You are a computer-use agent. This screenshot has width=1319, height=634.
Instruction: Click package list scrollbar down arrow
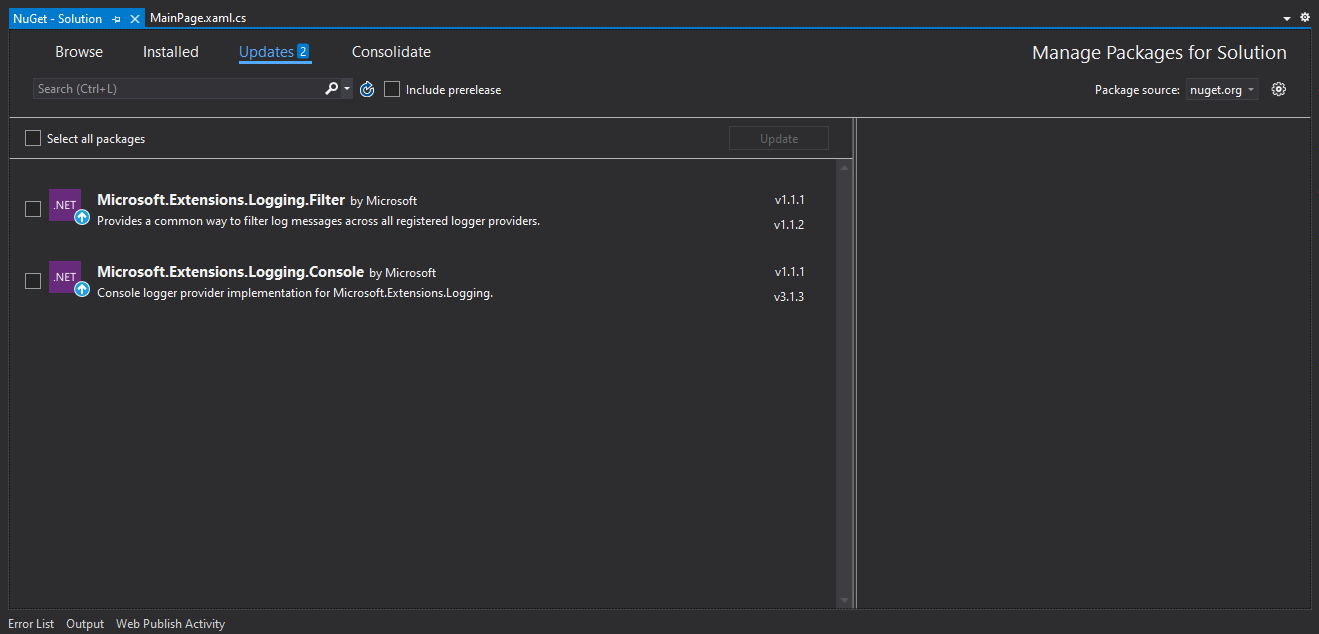point(845,600)
